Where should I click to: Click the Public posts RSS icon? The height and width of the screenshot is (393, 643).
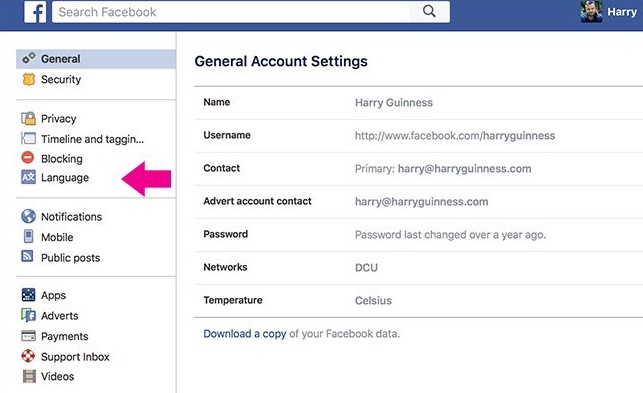coord(27,256)
